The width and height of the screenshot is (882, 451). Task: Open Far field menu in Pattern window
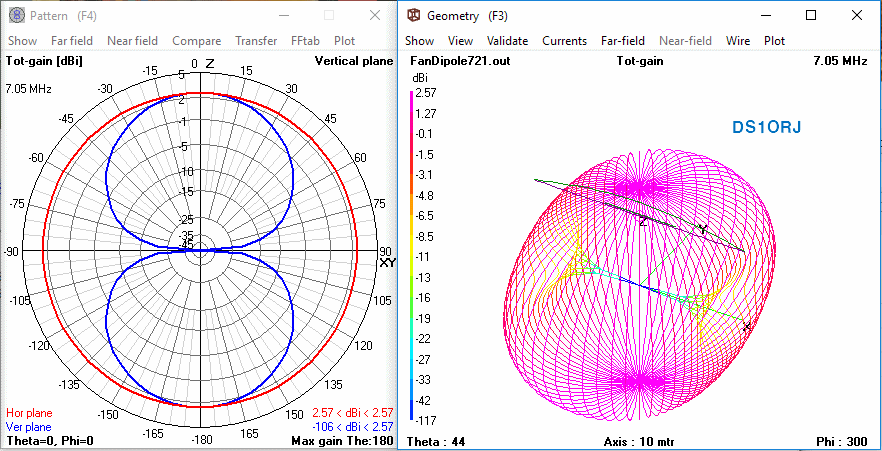71,40
